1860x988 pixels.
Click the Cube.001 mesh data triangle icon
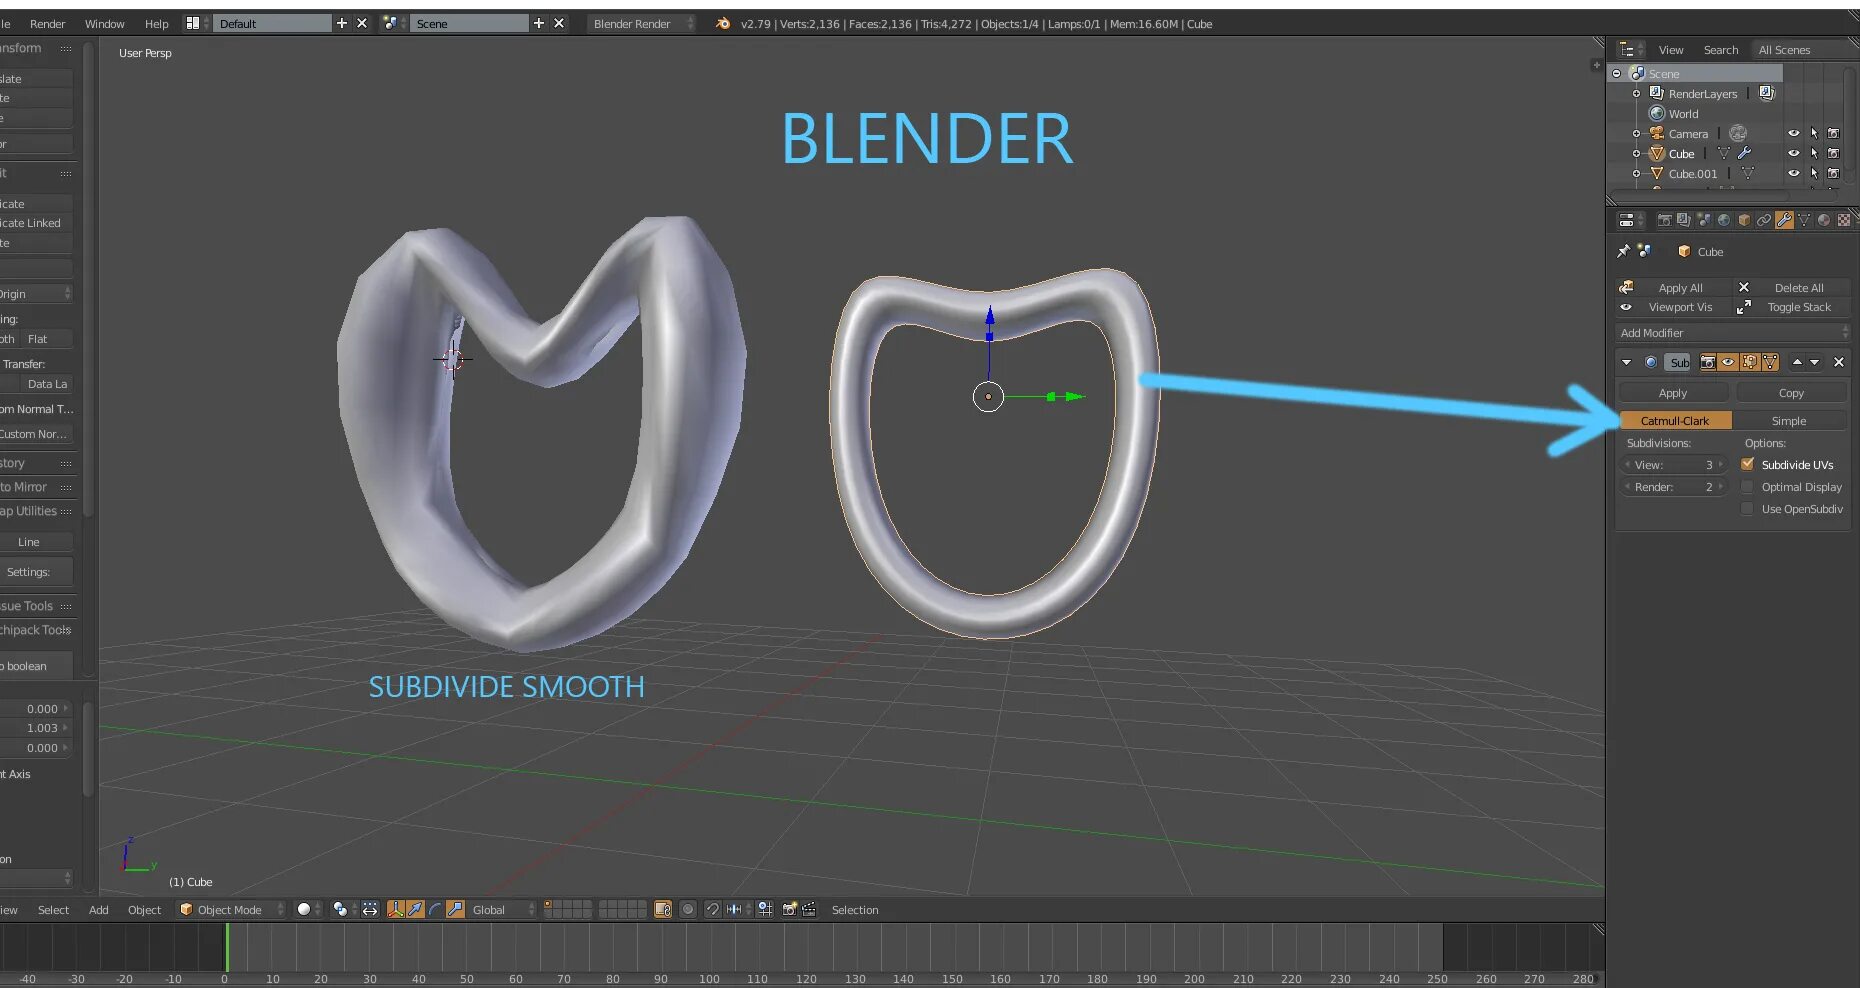pyautogui.click(x=1747, y=173)
